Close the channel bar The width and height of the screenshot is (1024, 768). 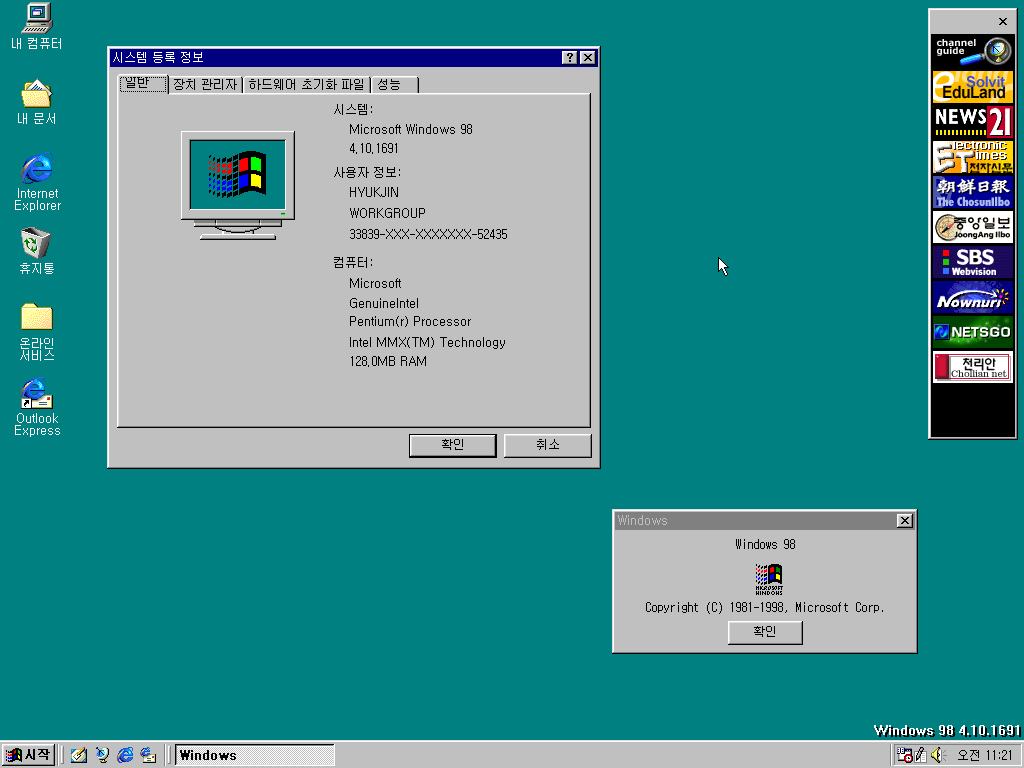click(x=1003, y=22)
